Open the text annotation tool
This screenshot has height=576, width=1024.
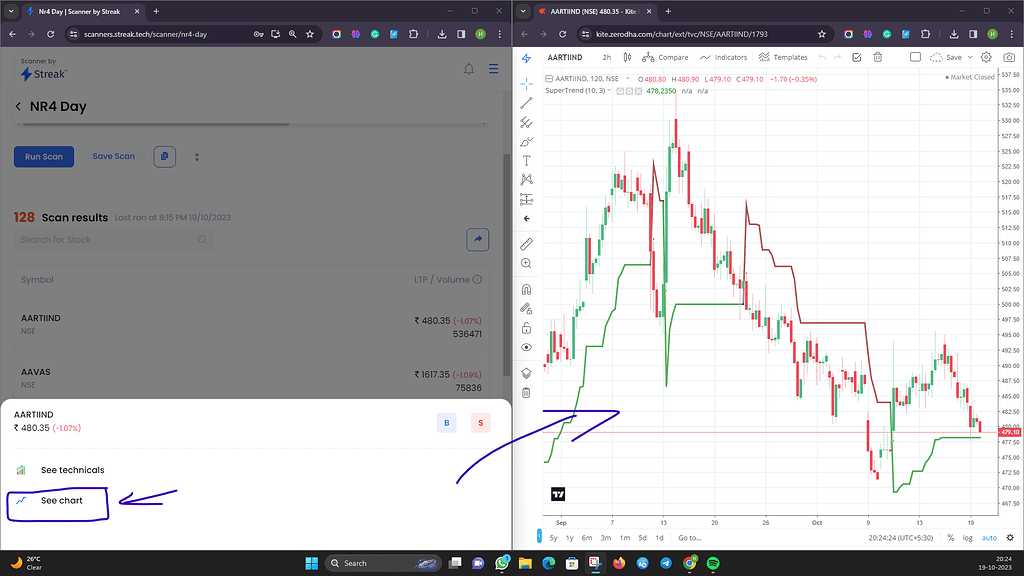pos(526,158)
